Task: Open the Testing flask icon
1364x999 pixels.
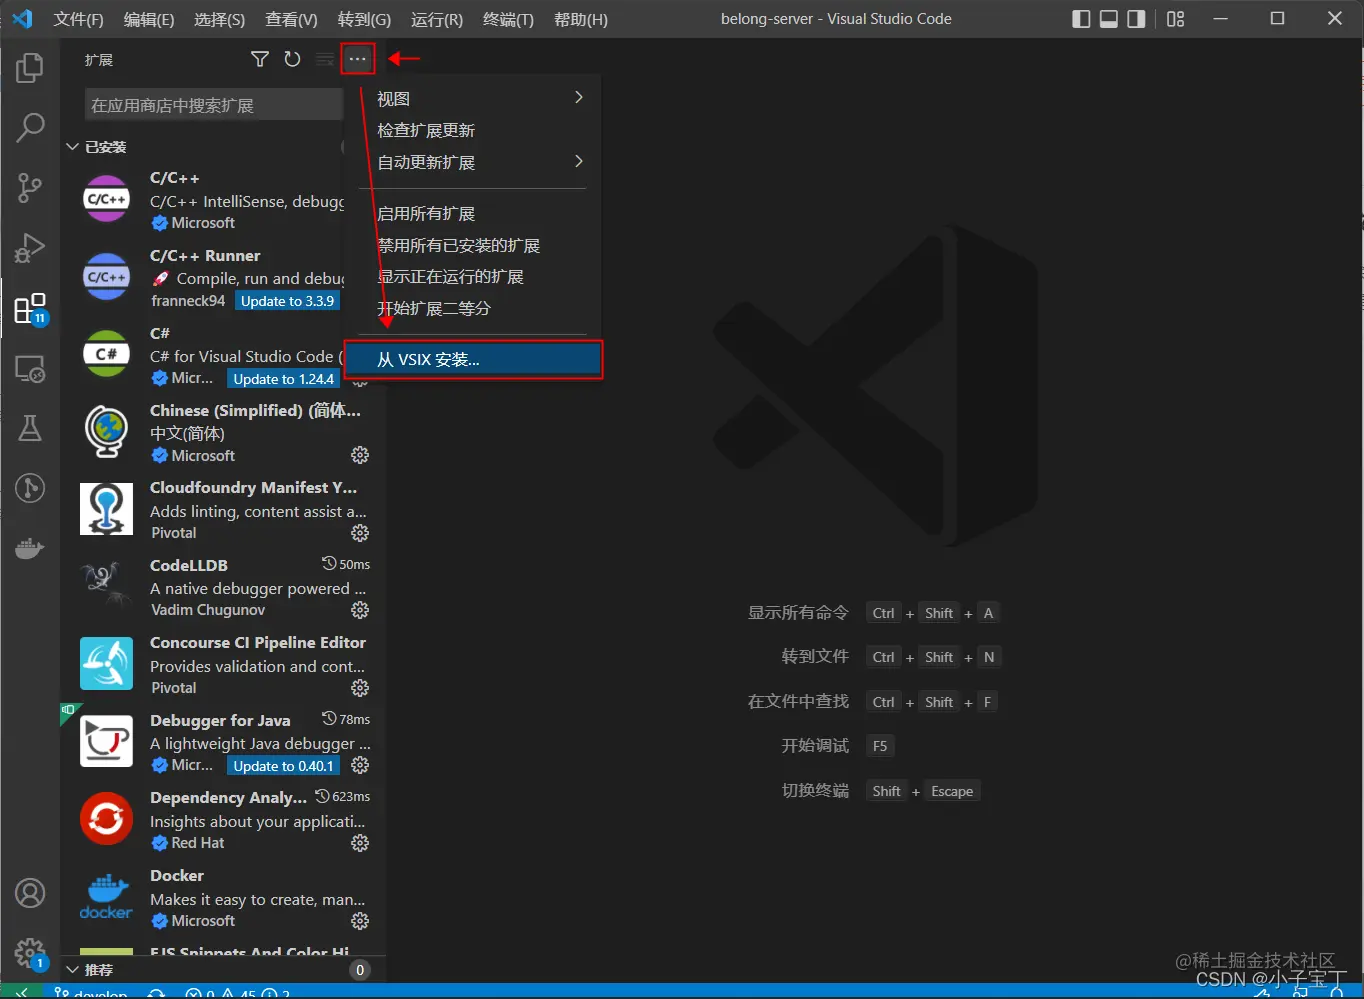Action: [30, 428]
